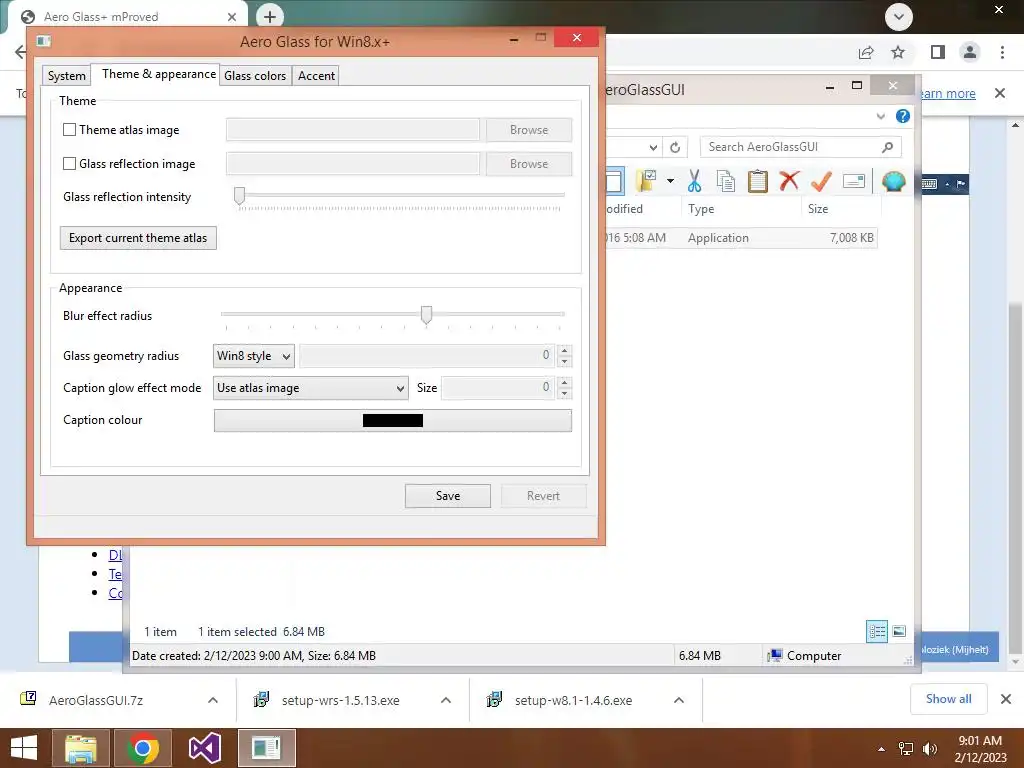The width and height of the screenshot is (1024, 768).
Task: Click the Paste clipboard icon in AeroGlassGUI toolbar
Action: (x=758, y=181)
